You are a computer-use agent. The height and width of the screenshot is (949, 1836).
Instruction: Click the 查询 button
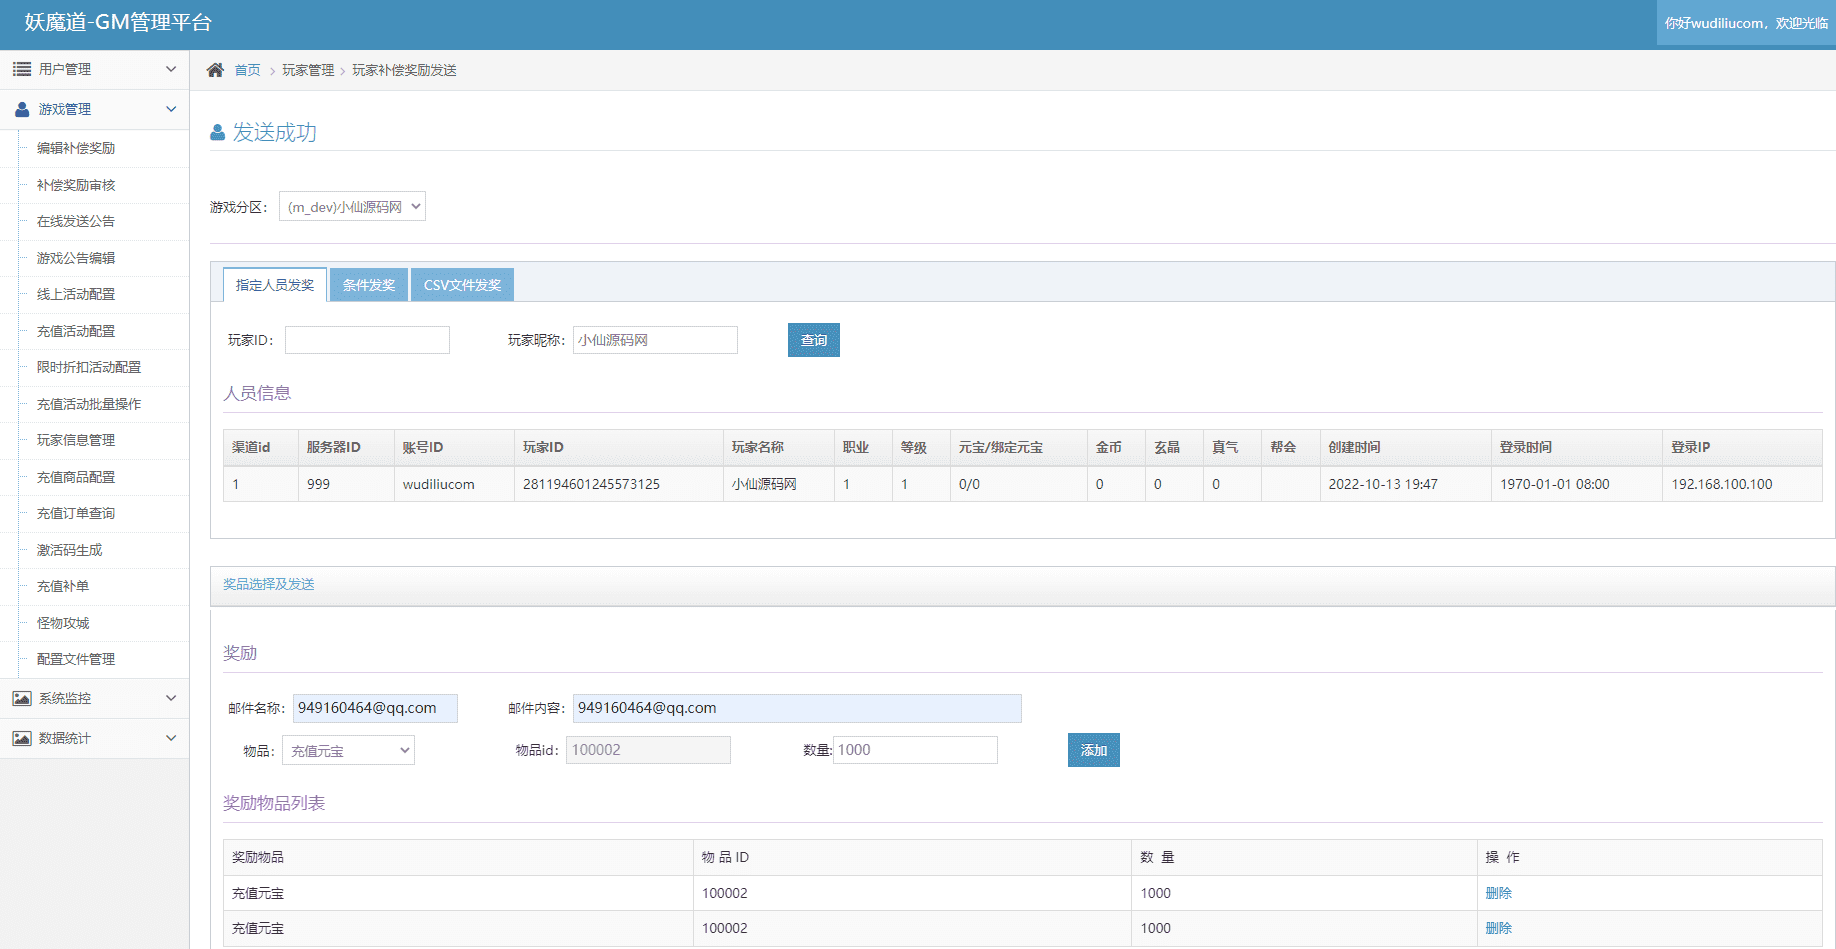(814, 340)
